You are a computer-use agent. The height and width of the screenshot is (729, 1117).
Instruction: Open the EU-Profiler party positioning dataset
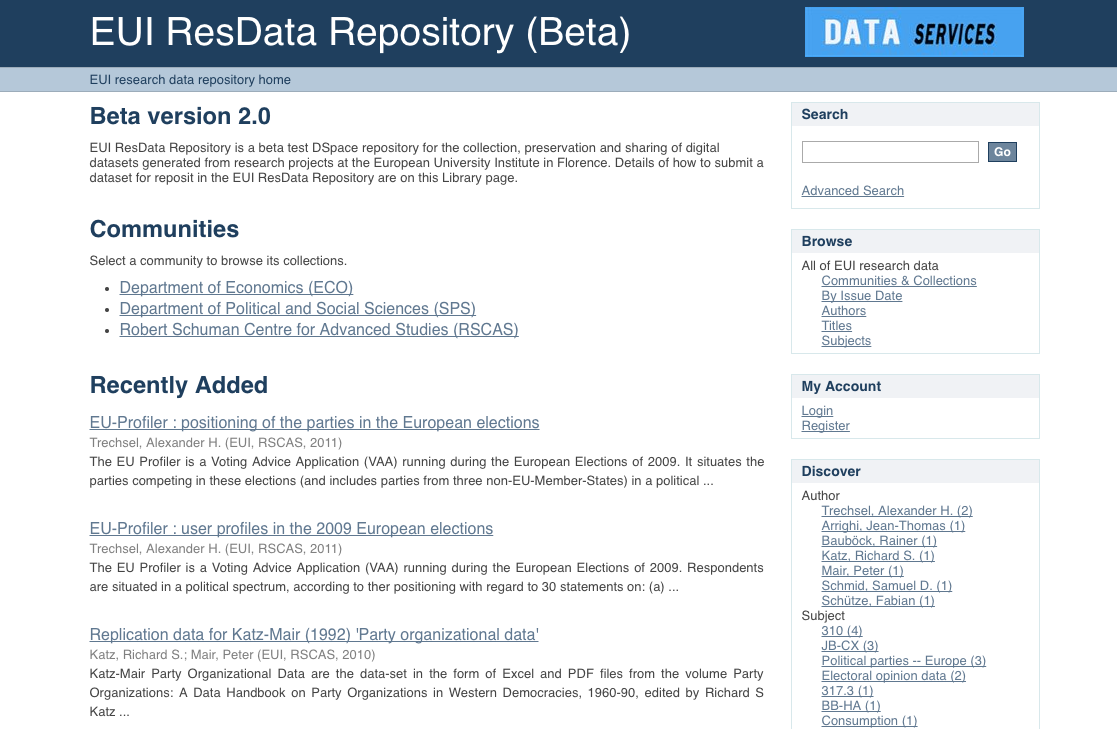(314, 422)
